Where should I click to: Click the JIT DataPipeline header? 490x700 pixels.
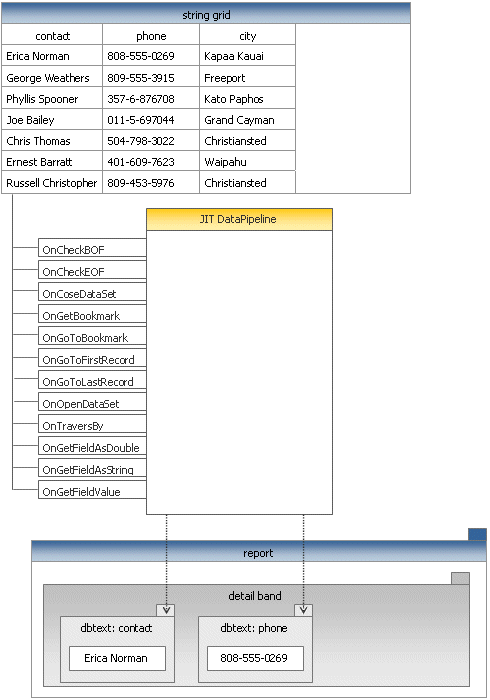pos(239,219)
